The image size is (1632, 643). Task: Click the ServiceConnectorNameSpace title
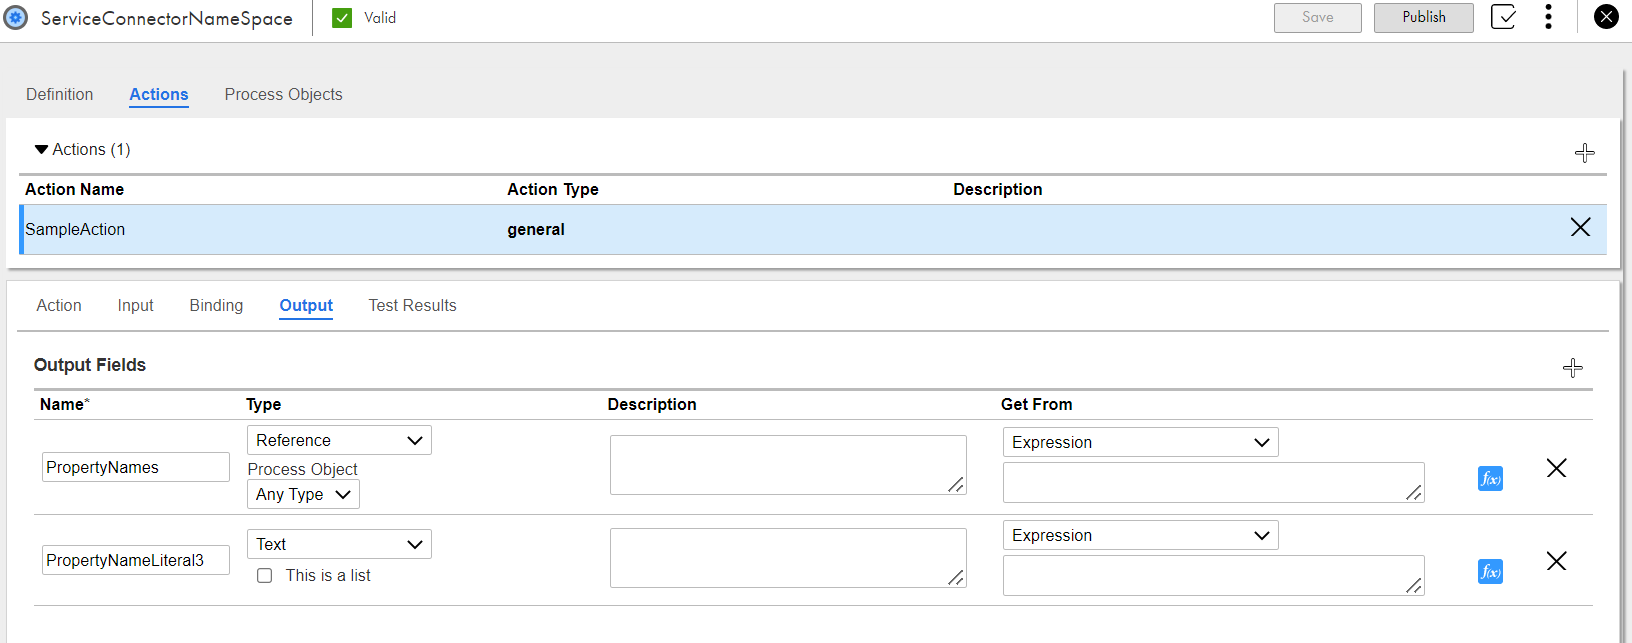167,18
